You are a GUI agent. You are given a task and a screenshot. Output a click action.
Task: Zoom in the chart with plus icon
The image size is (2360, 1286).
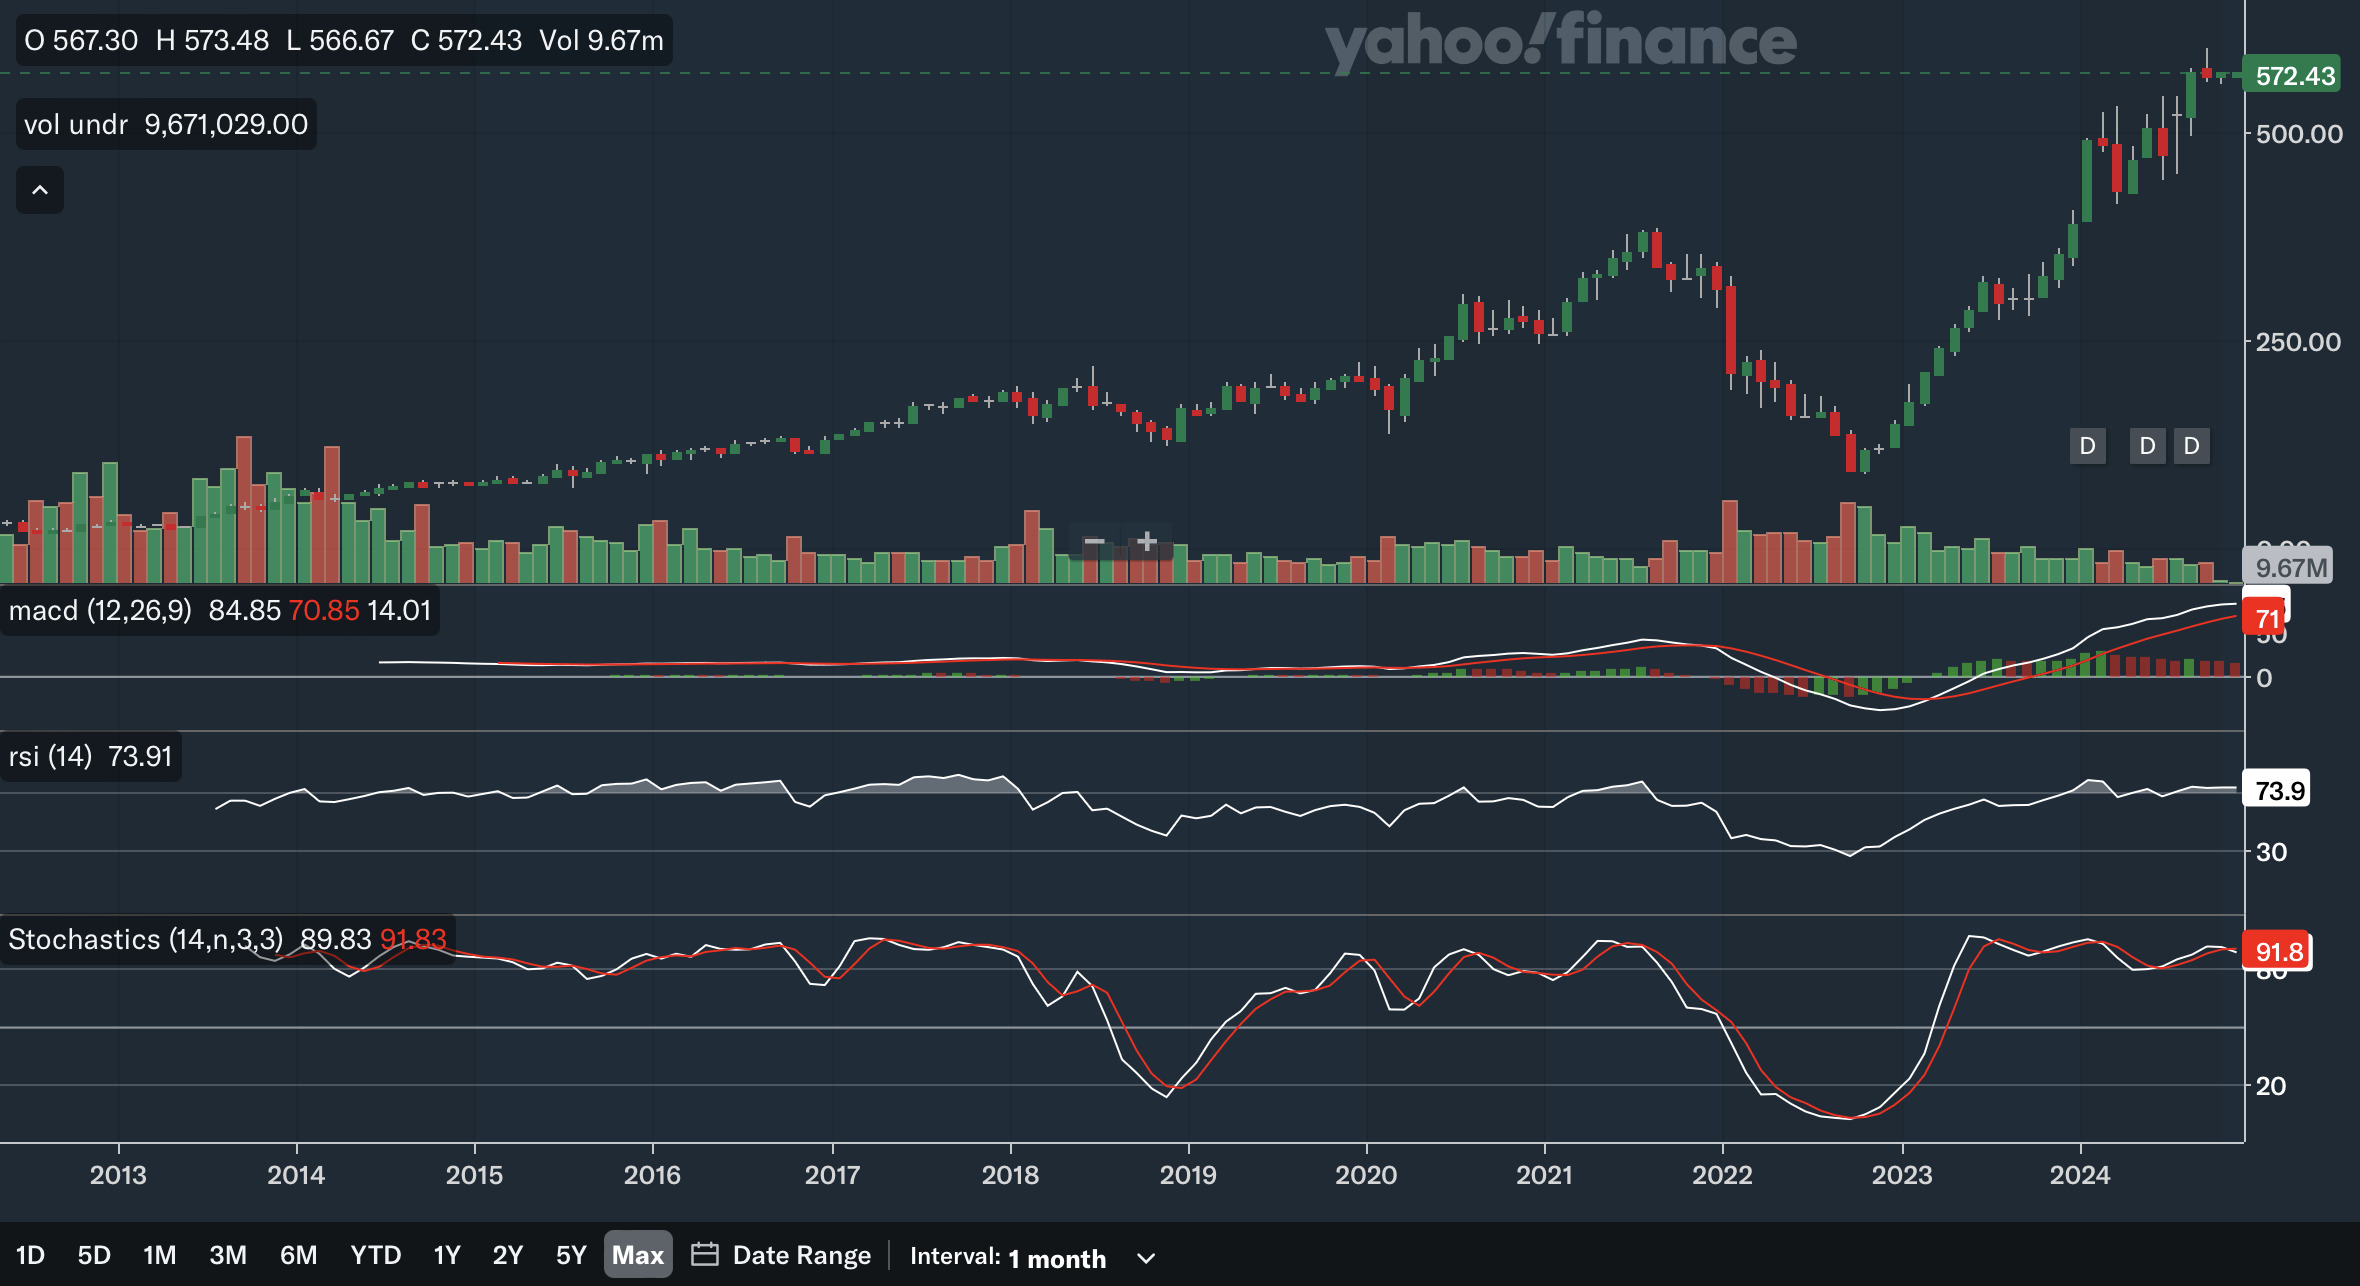click(x=1147, y=542)
